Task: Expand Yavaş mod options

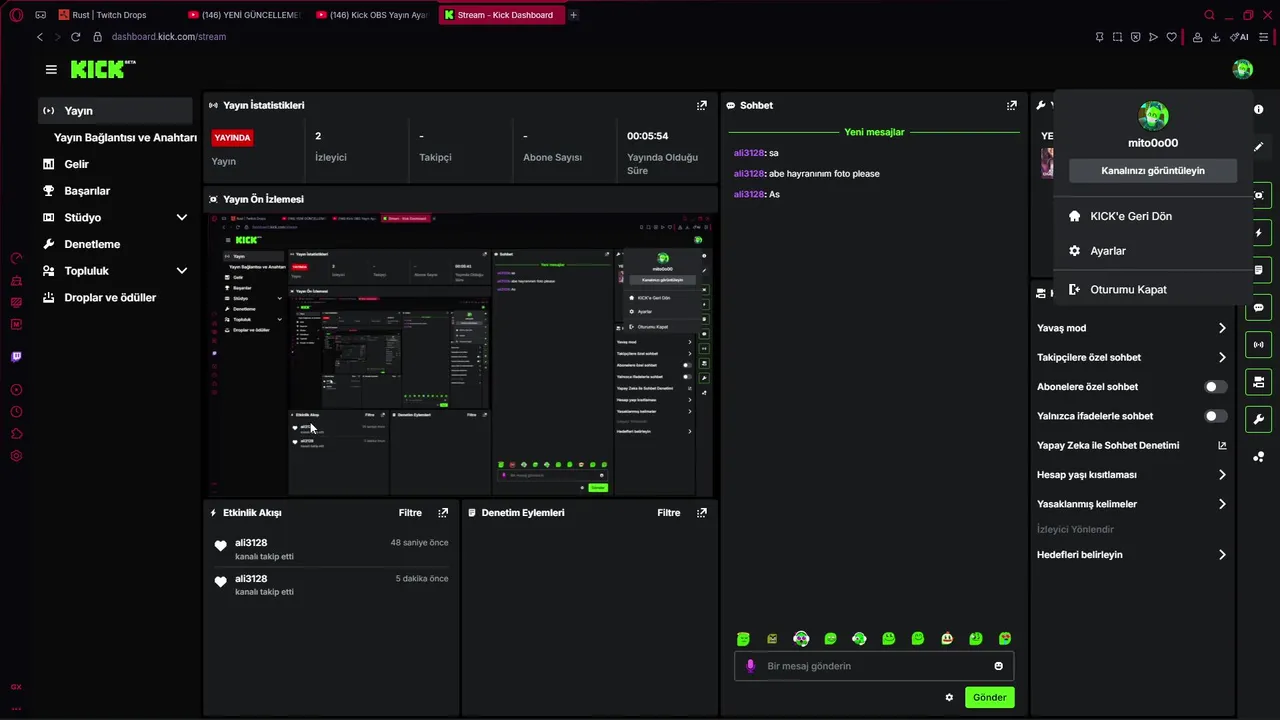Action: click(1222, 328)
